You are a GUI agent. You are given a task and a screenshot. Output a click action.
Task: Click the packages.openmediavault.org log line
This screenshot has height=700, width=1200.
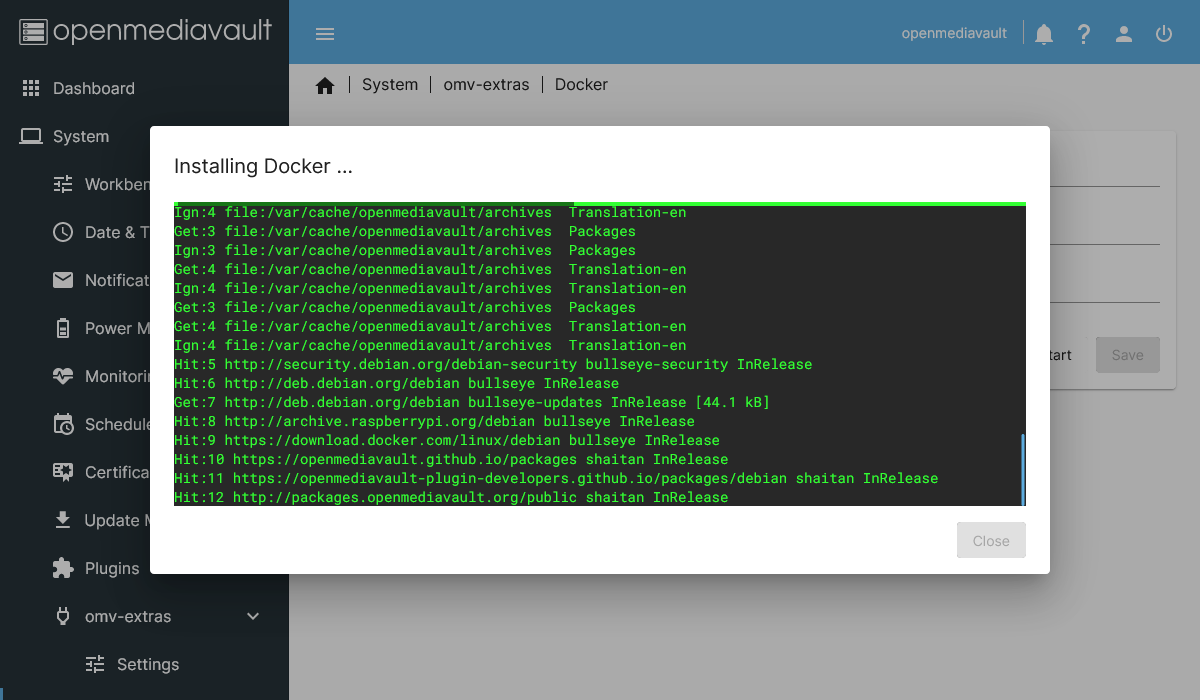[x=451, y=498]
